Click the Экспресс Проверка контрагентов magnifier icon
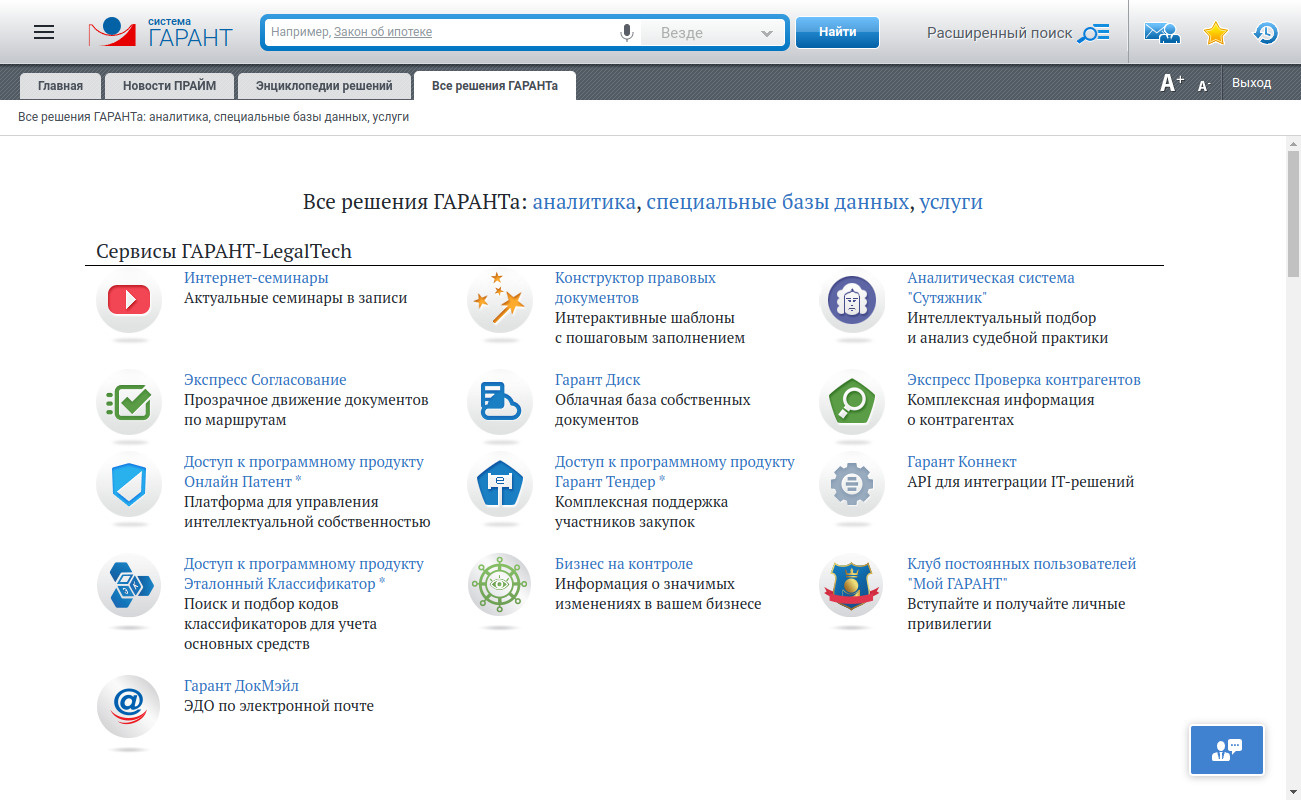This screenshot has height=800, width=1301. coord(852,402)
